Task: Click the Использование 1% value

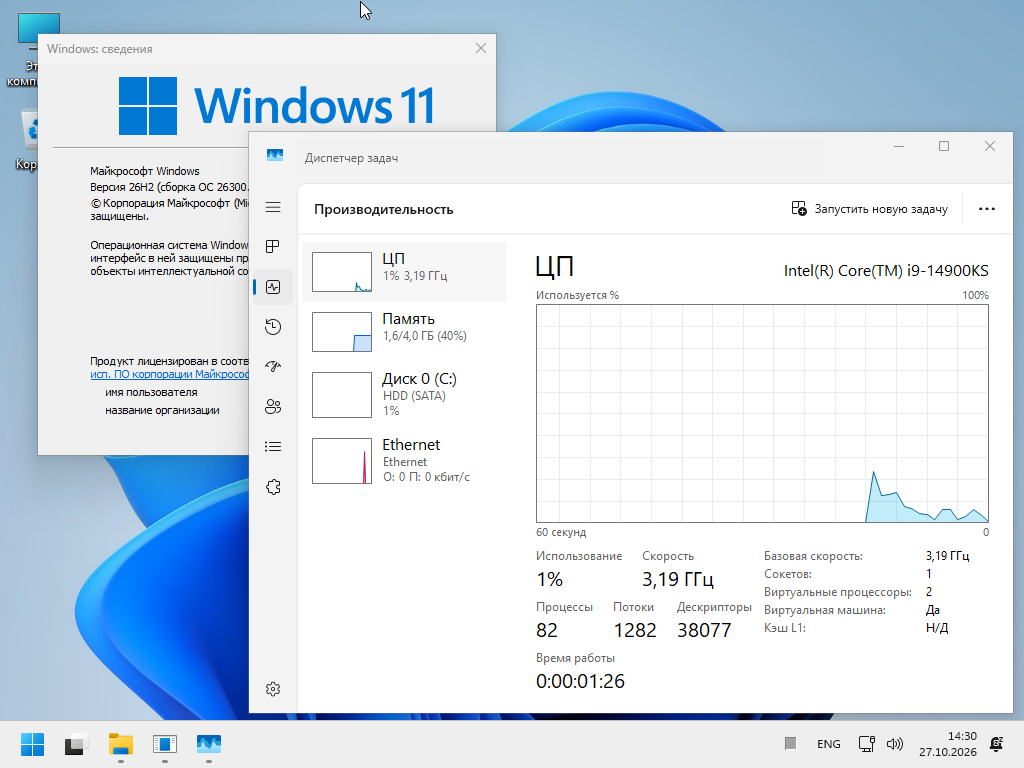Action: tap(549, 579)
